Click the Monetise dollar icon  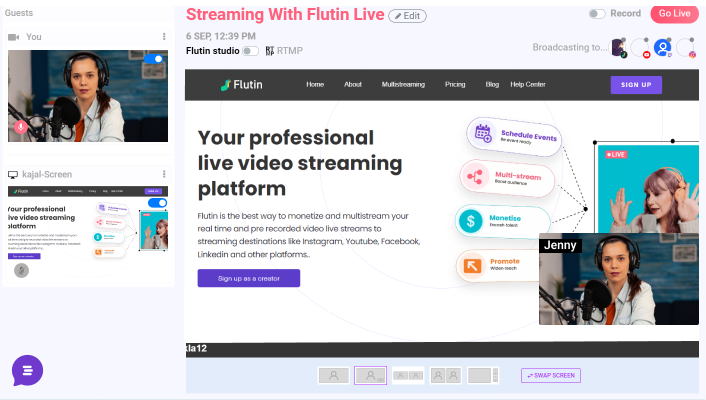coord(471,221)
